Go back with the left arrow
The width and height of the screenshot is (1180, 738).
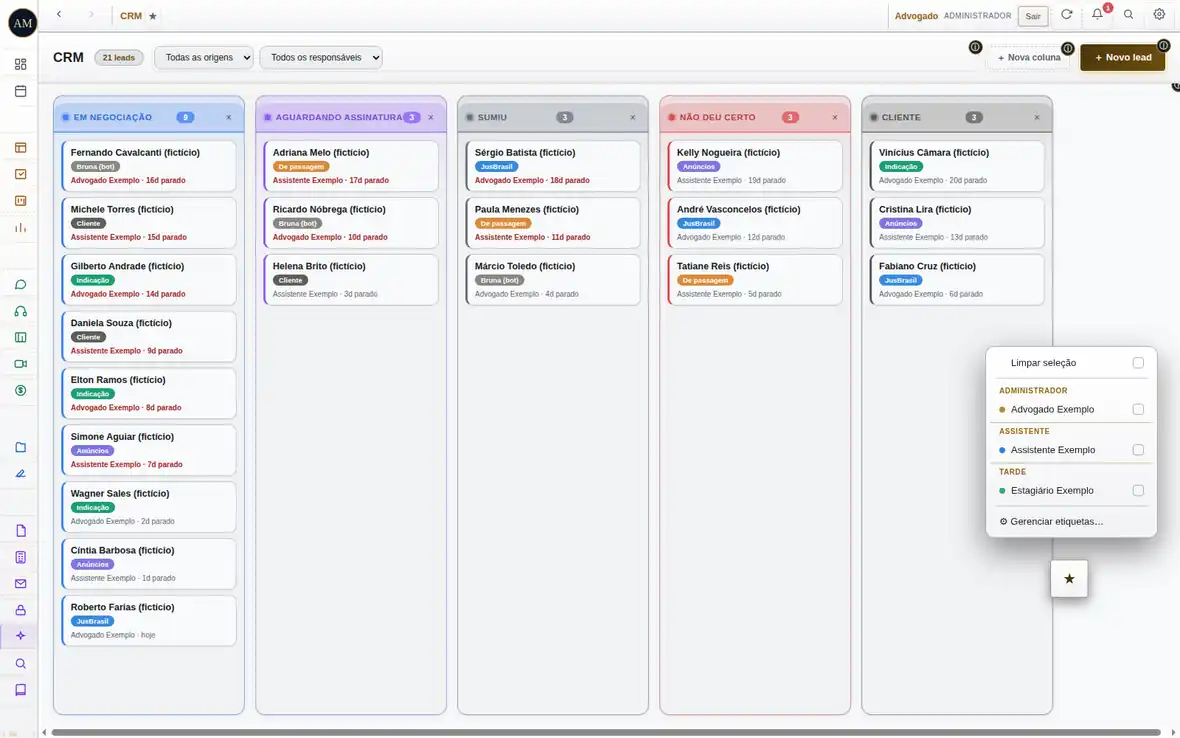pyautogui.click(x=59, y=14)
